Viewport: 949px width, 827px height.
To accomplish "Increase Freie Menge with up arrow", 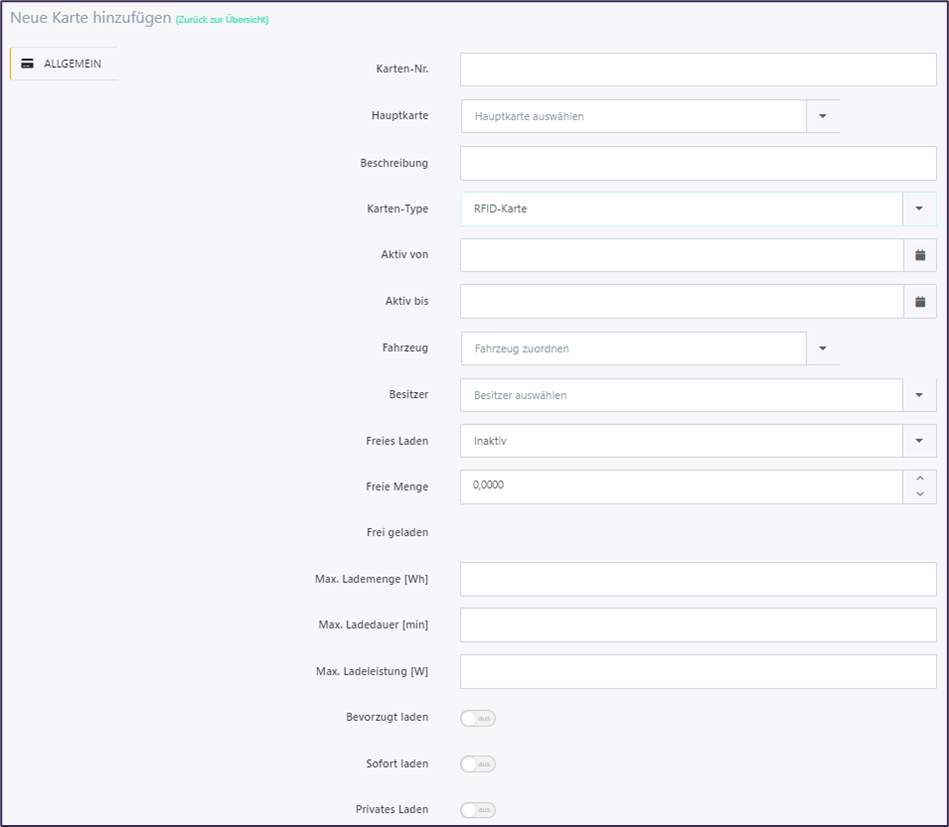I will pos(920,478).
